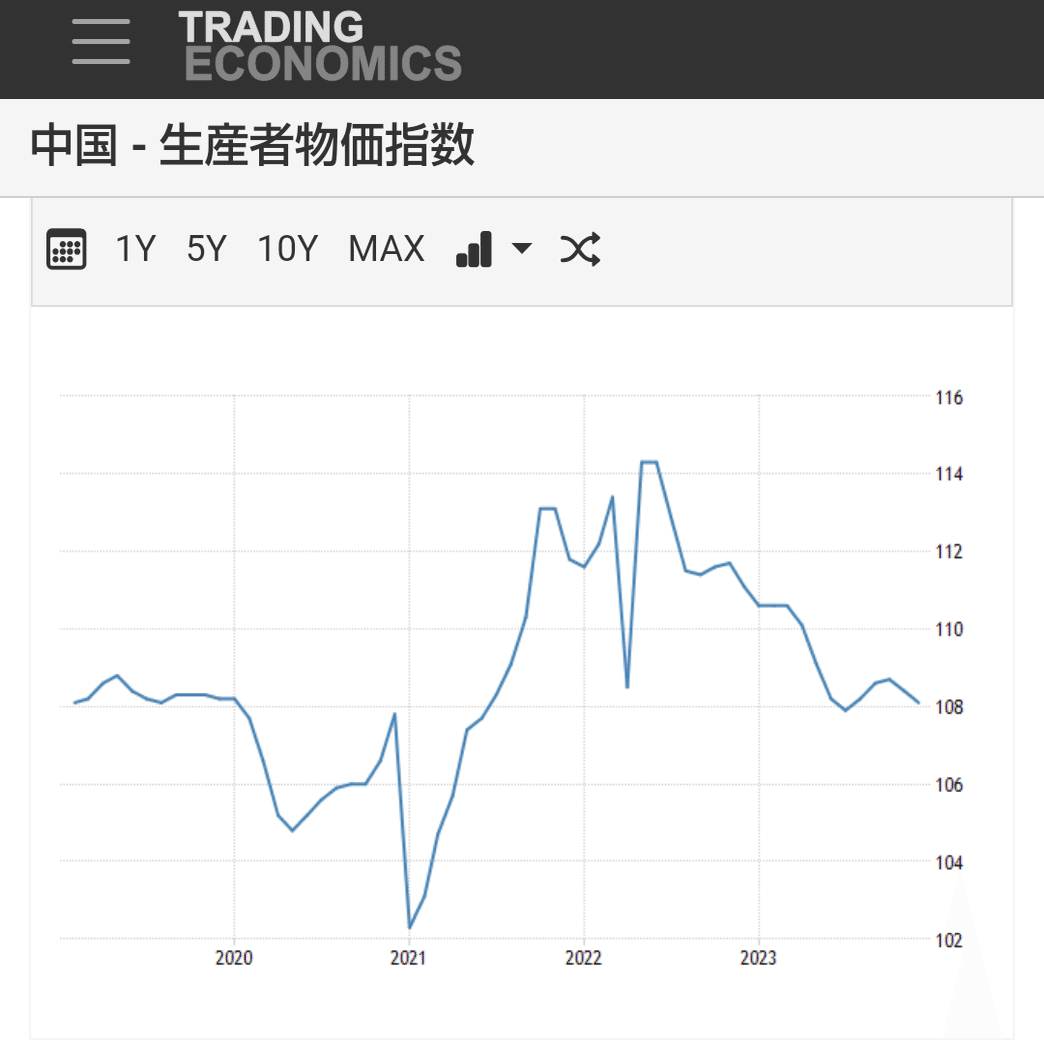This screenshot has width=1044, height=1044.
Task: Open the calendar date range picker
Action: point(66,249)
